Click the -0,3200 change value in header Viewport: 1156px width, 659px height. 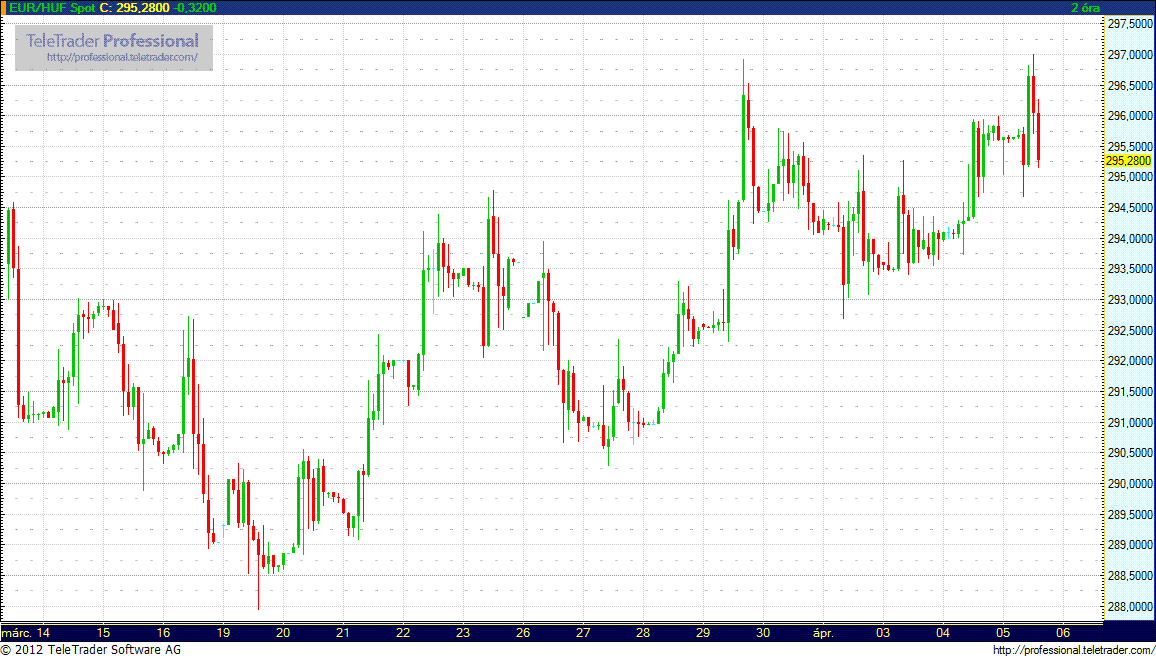pyautogui.click(x=195, y=8)
